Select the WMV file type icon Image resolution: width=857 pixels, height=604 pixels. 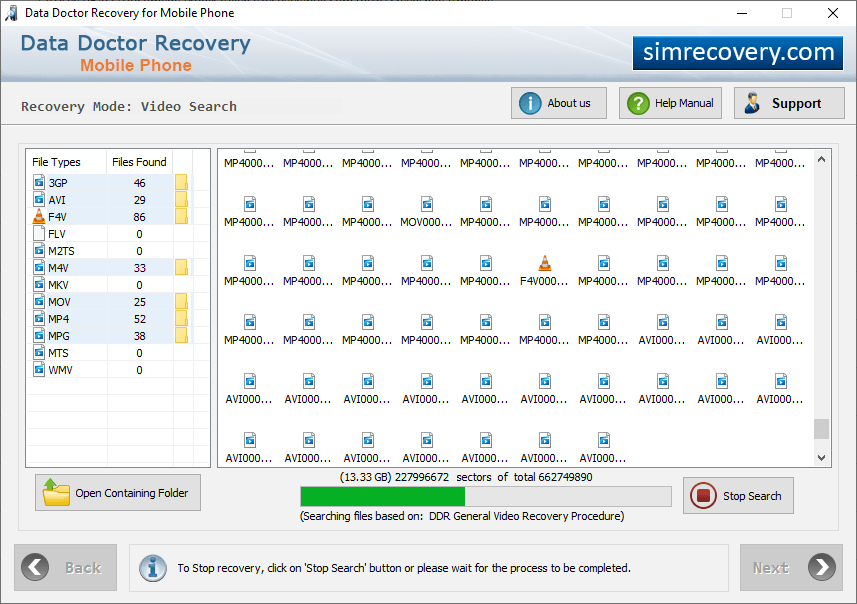[39, 370]
